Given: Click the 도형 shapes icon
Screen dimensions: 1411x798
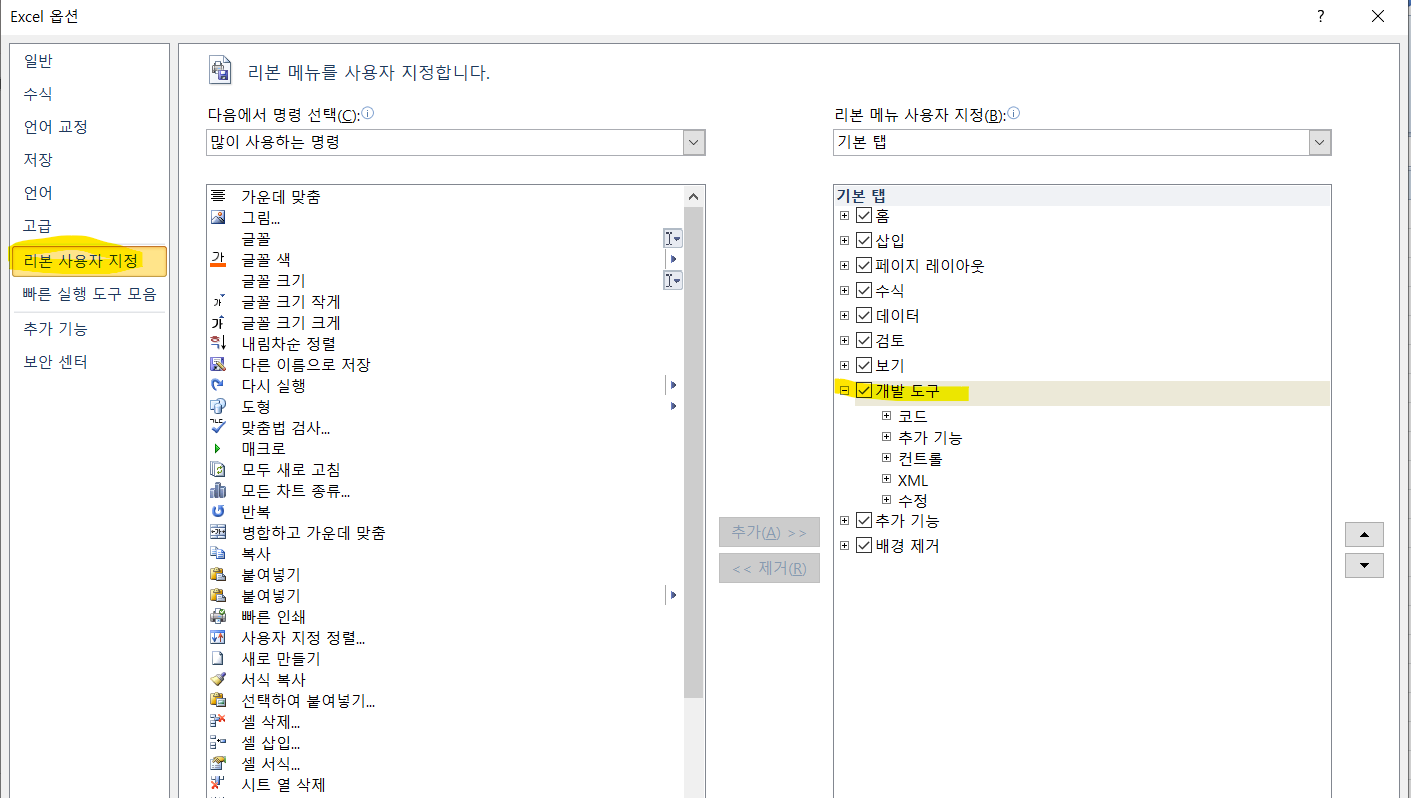Looking at the screenshot, I should point(218,406).
